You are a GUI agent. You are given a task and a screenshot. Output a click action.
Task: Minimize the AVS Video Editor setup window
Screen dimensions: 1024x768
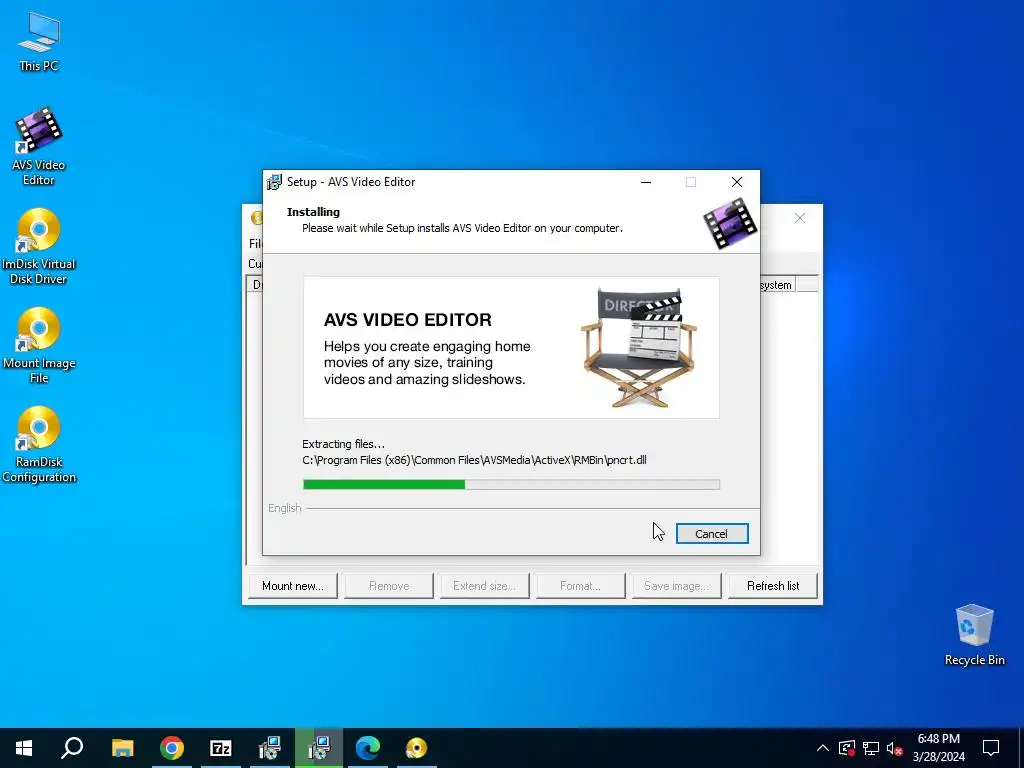646,182
